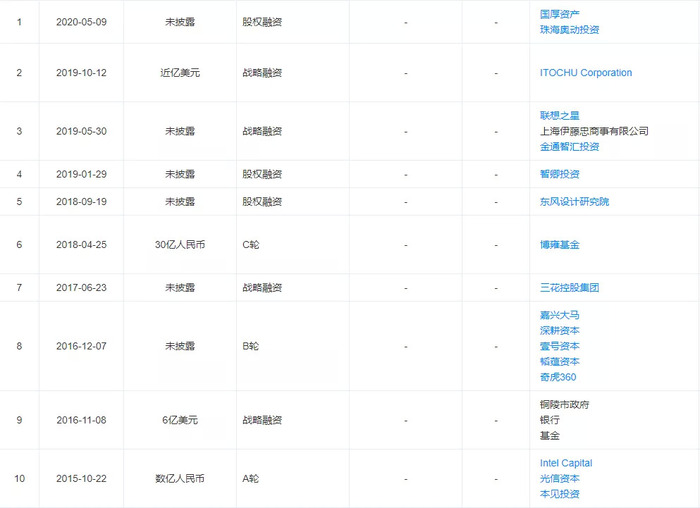
Task: Open the 三花控股集团 investor link
Action: [x=569, y=287]
